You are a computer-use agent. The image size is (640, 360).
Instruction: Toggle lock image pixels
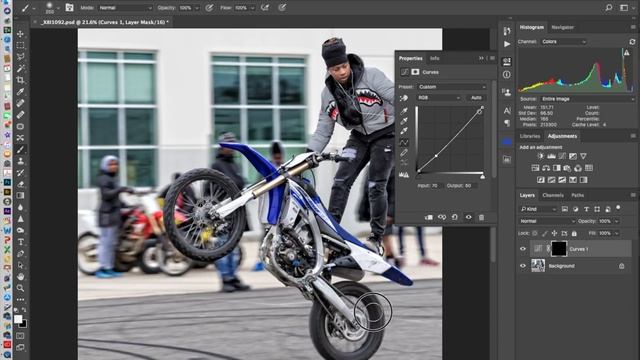tap(544, 233)
